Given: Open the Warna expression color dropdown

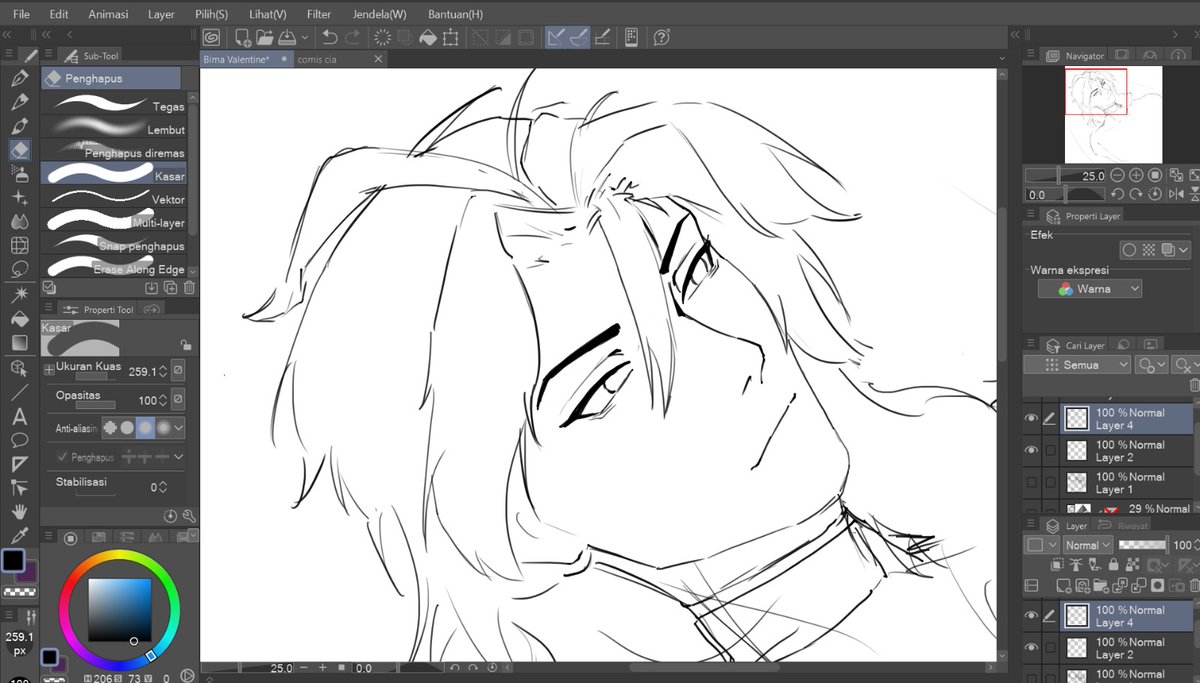Looking at the screenshot, I should coord(1089,289).
